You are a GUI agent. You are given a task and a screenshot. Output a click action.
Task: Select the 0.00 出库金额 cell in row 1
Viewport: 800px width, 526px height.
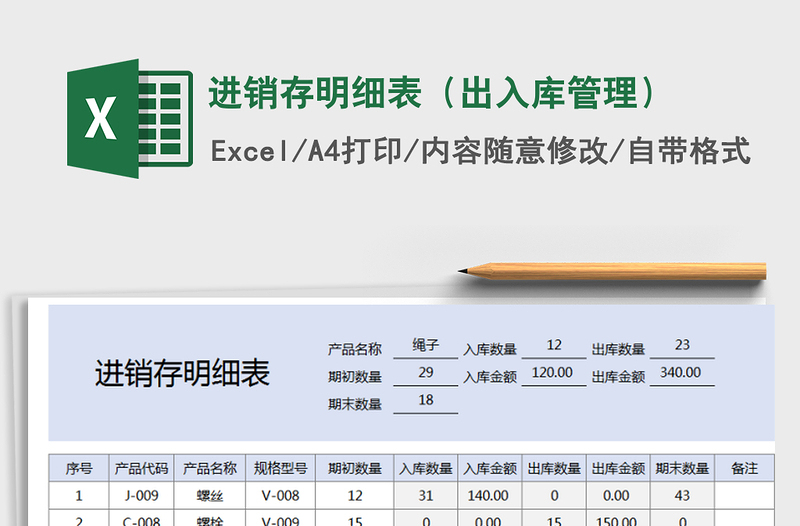618,495
